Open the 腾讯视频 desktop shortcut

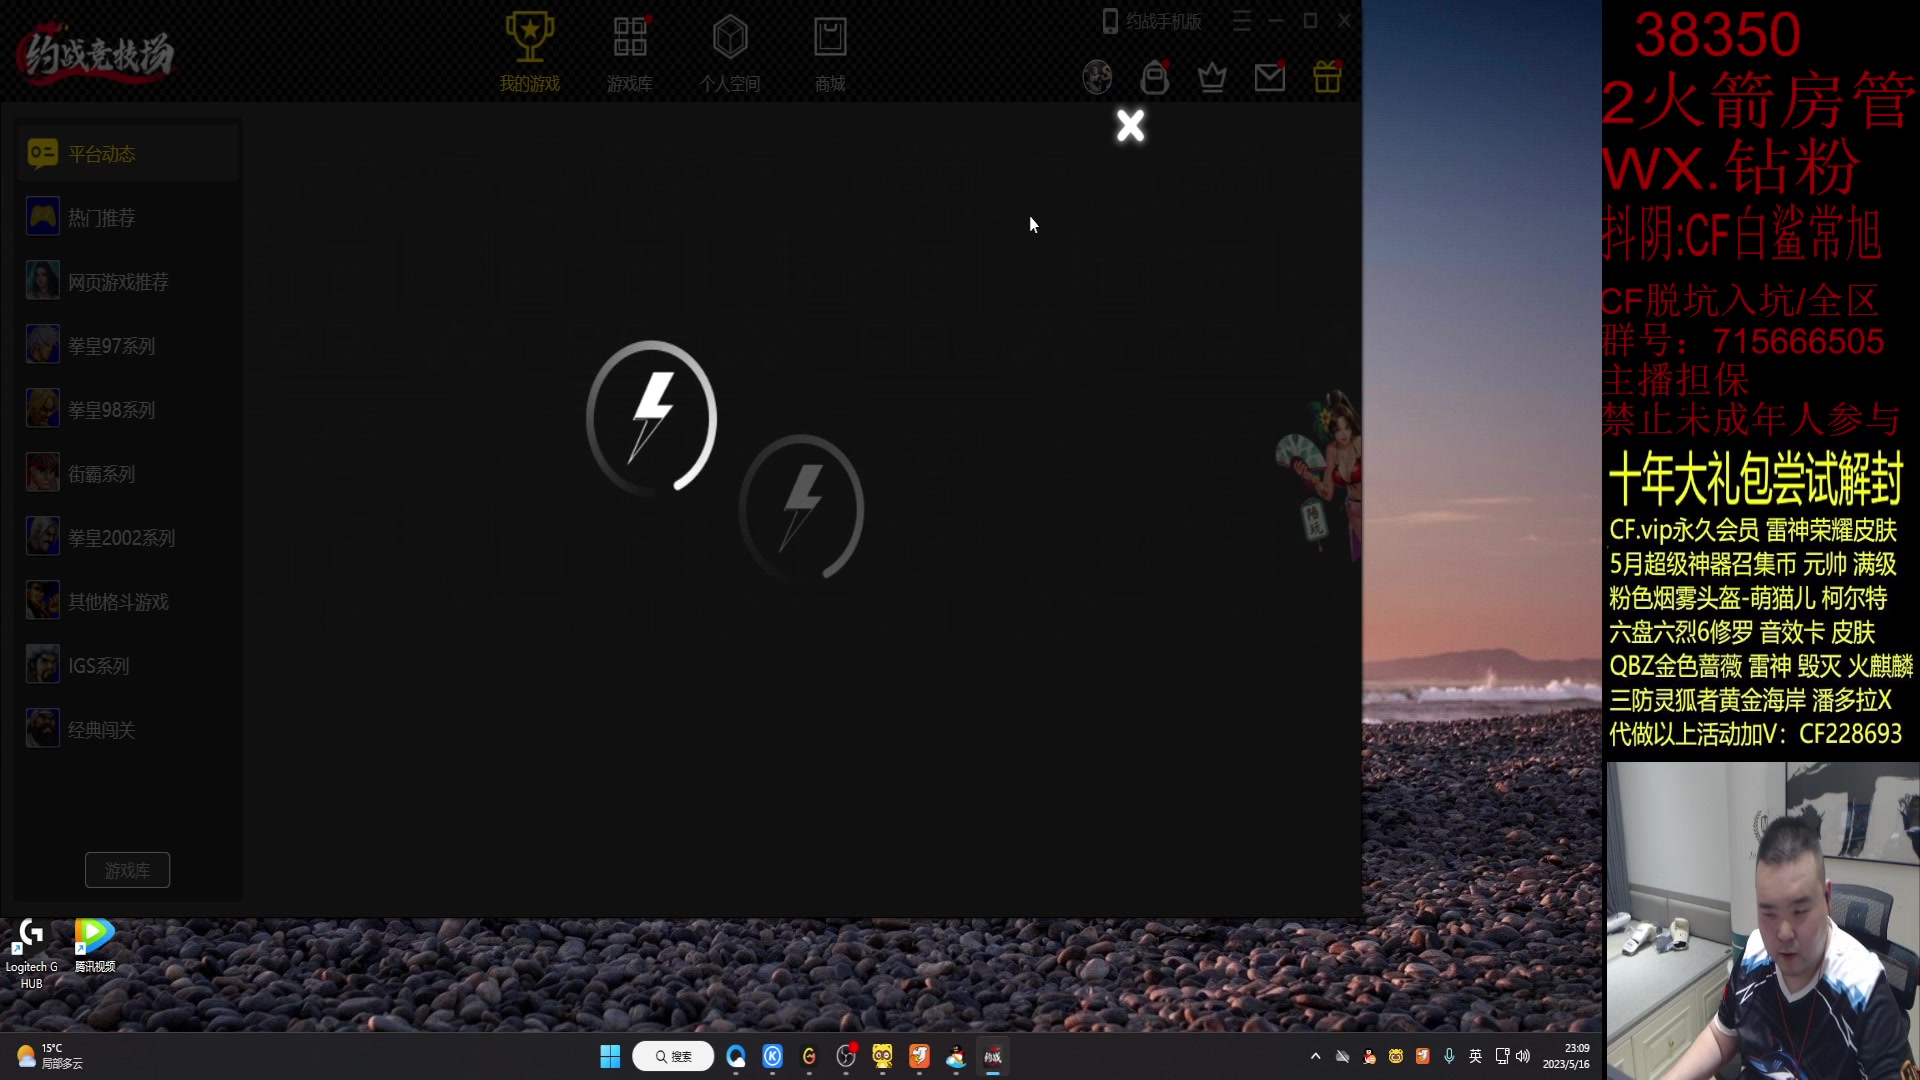point(95,946)
